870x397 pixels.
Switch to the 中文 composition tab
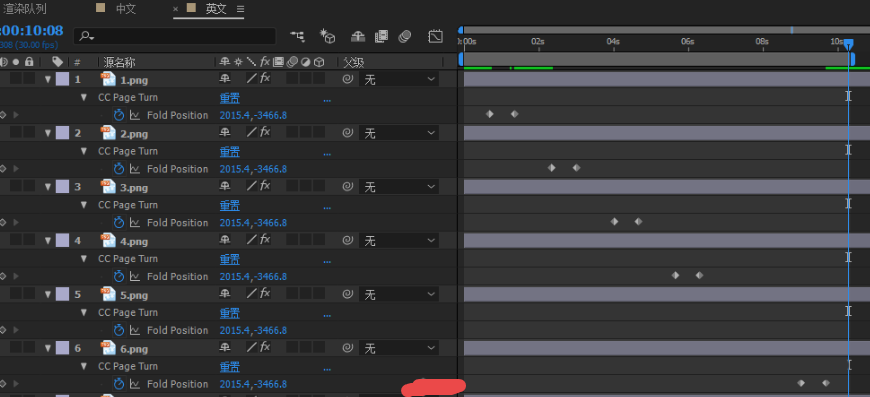125,9
